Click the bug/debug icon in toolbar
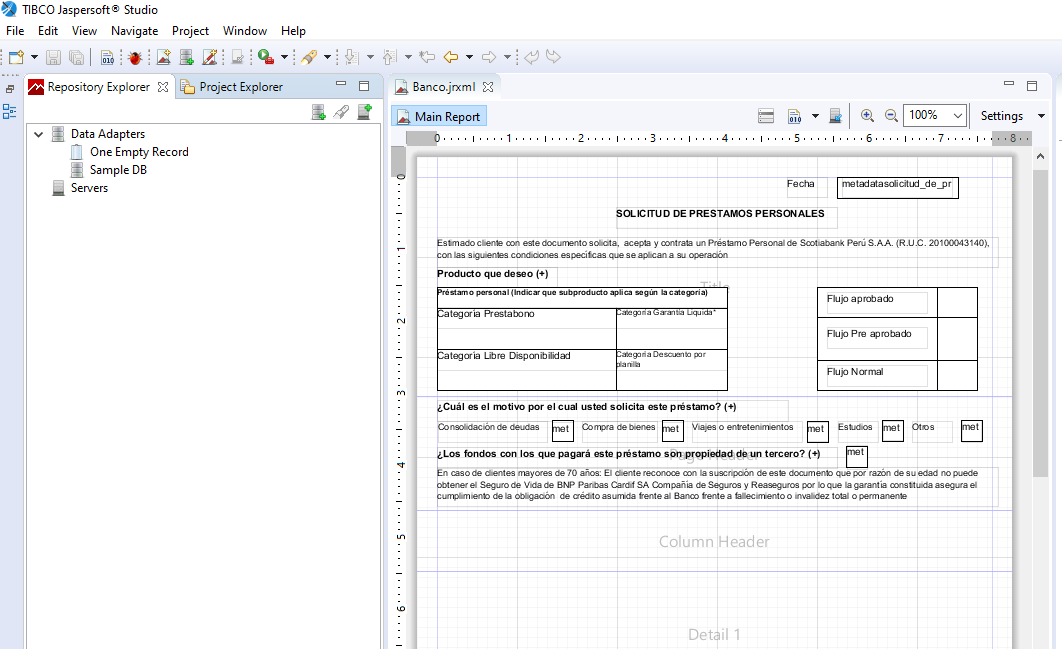Screen dimensions: 1062x649 134,58
